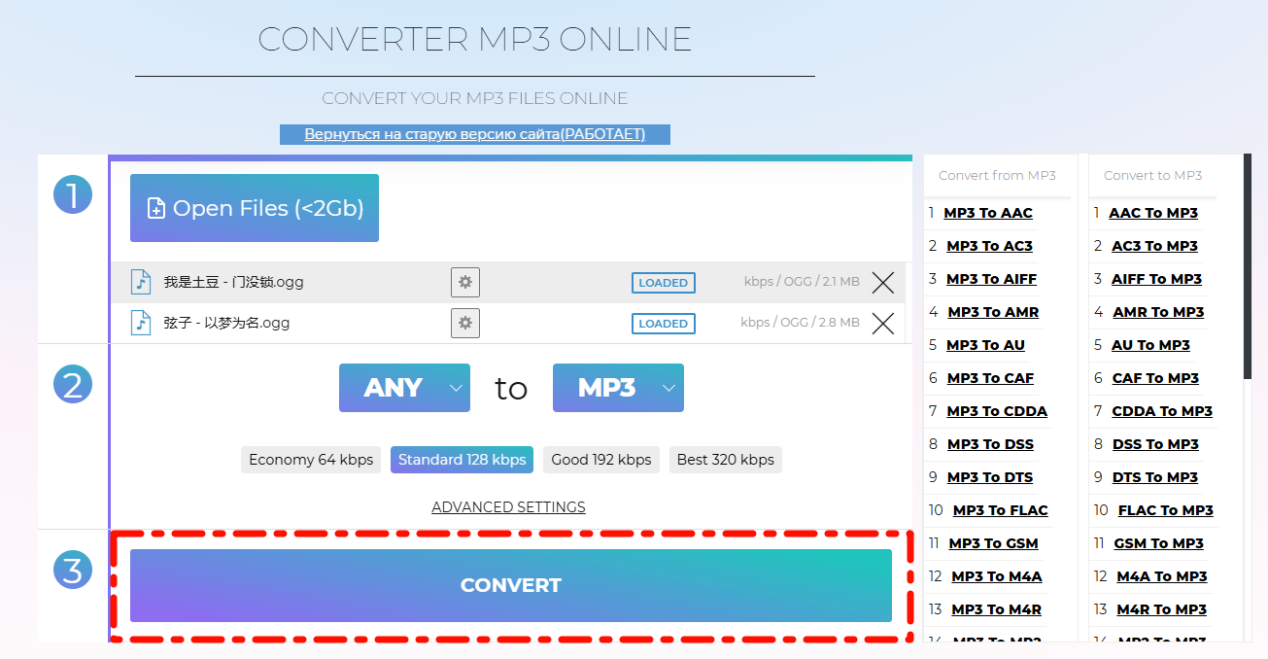The width and height of the screenshot is (1268, 659).
Task: Open the ANY source format dropdown
Action: pos(404,388)
